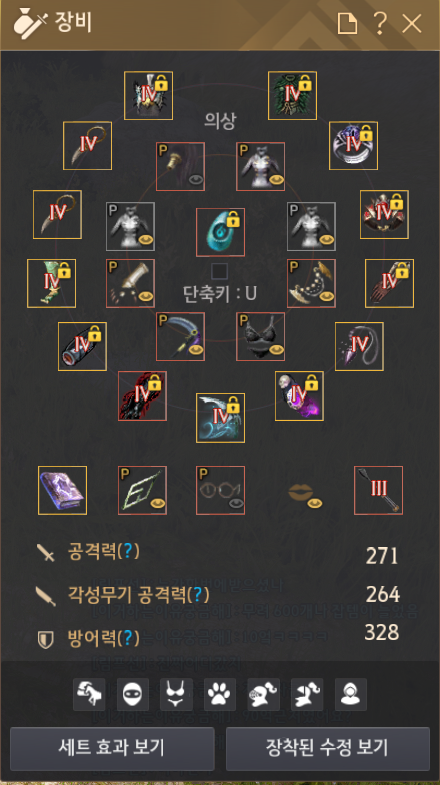Toggle eye visibility on the lips slot
440x785 pixels.
314,503
